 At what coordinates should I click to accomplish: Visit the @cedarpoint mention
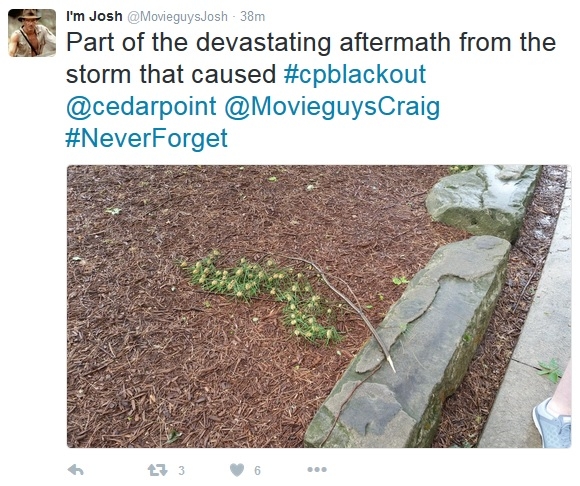[x=141, y=106]
